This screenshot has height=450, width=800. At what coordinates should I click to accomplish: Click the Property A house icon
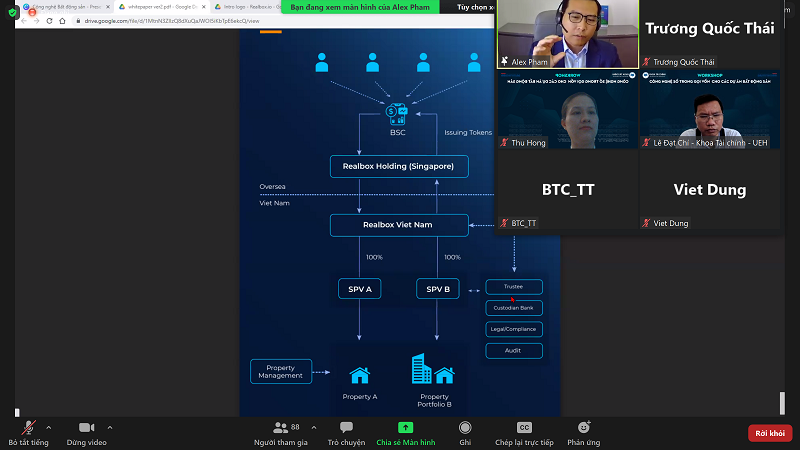pos(360,375)
